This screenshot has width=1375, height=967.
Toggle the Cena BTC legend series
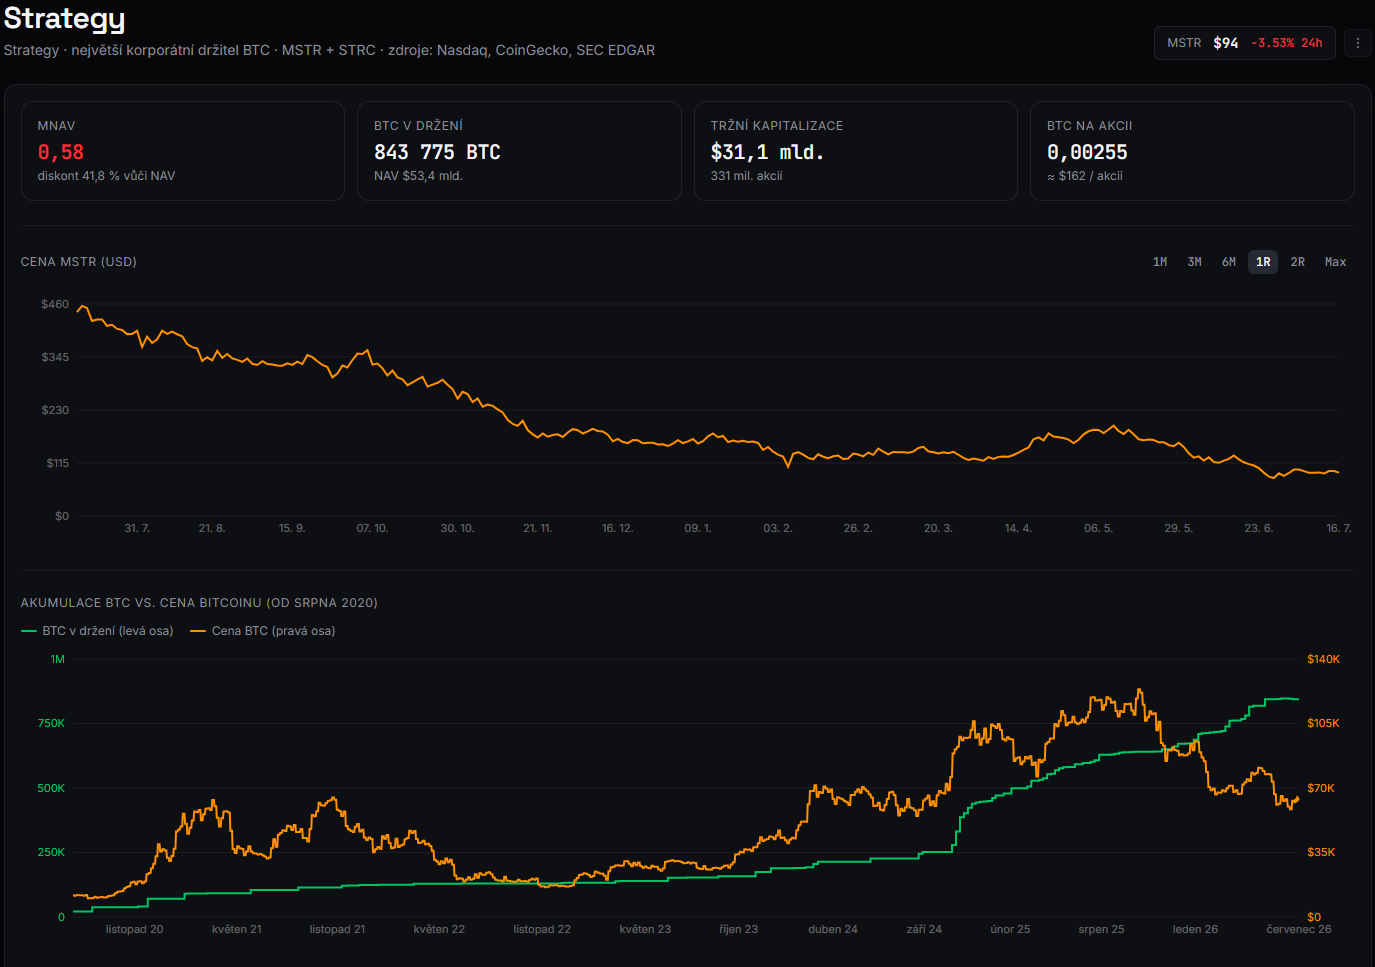click(x=263, y=631)
